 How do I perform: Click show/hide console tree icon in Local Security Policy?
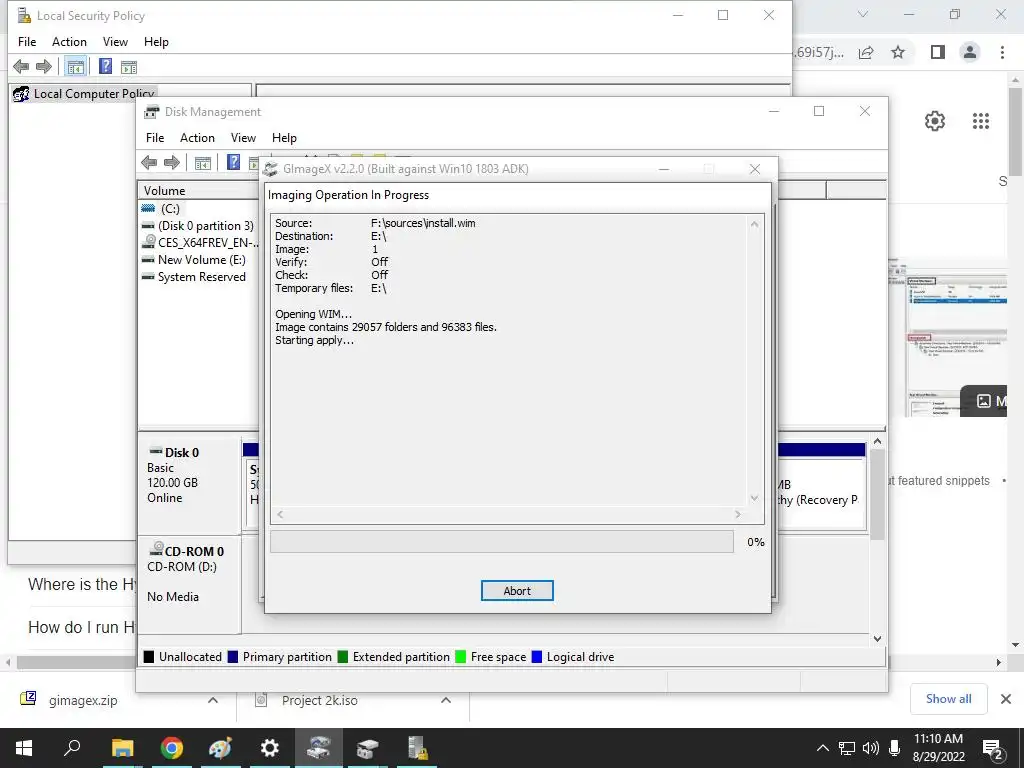coord(76,67)
